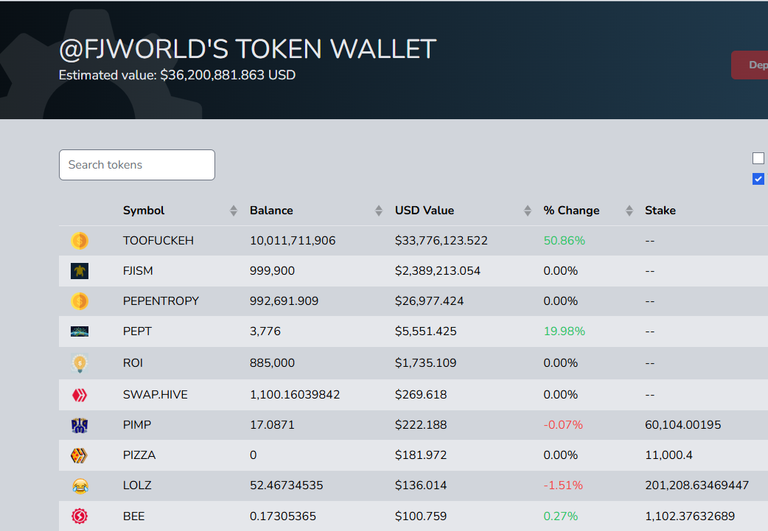
Task: Click balance 10,011,711,906
Action: coord(292,241)
